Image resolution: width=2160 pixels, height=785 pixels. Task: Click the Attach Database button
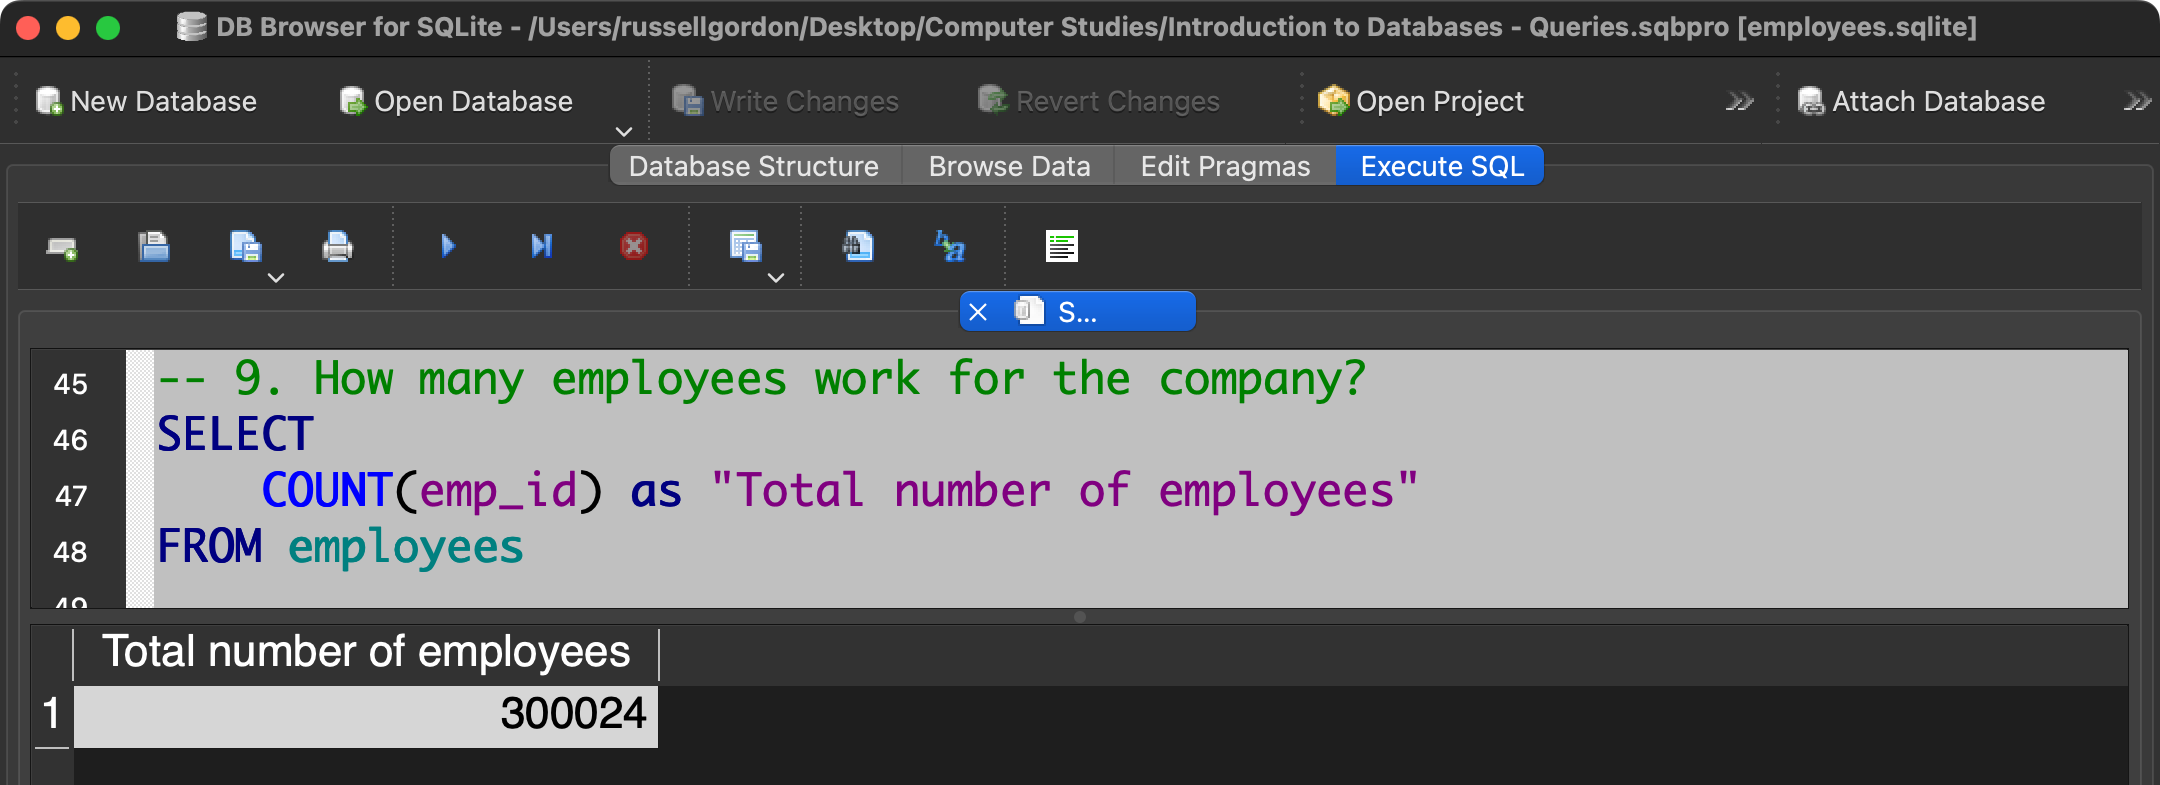coord(1921,102)
